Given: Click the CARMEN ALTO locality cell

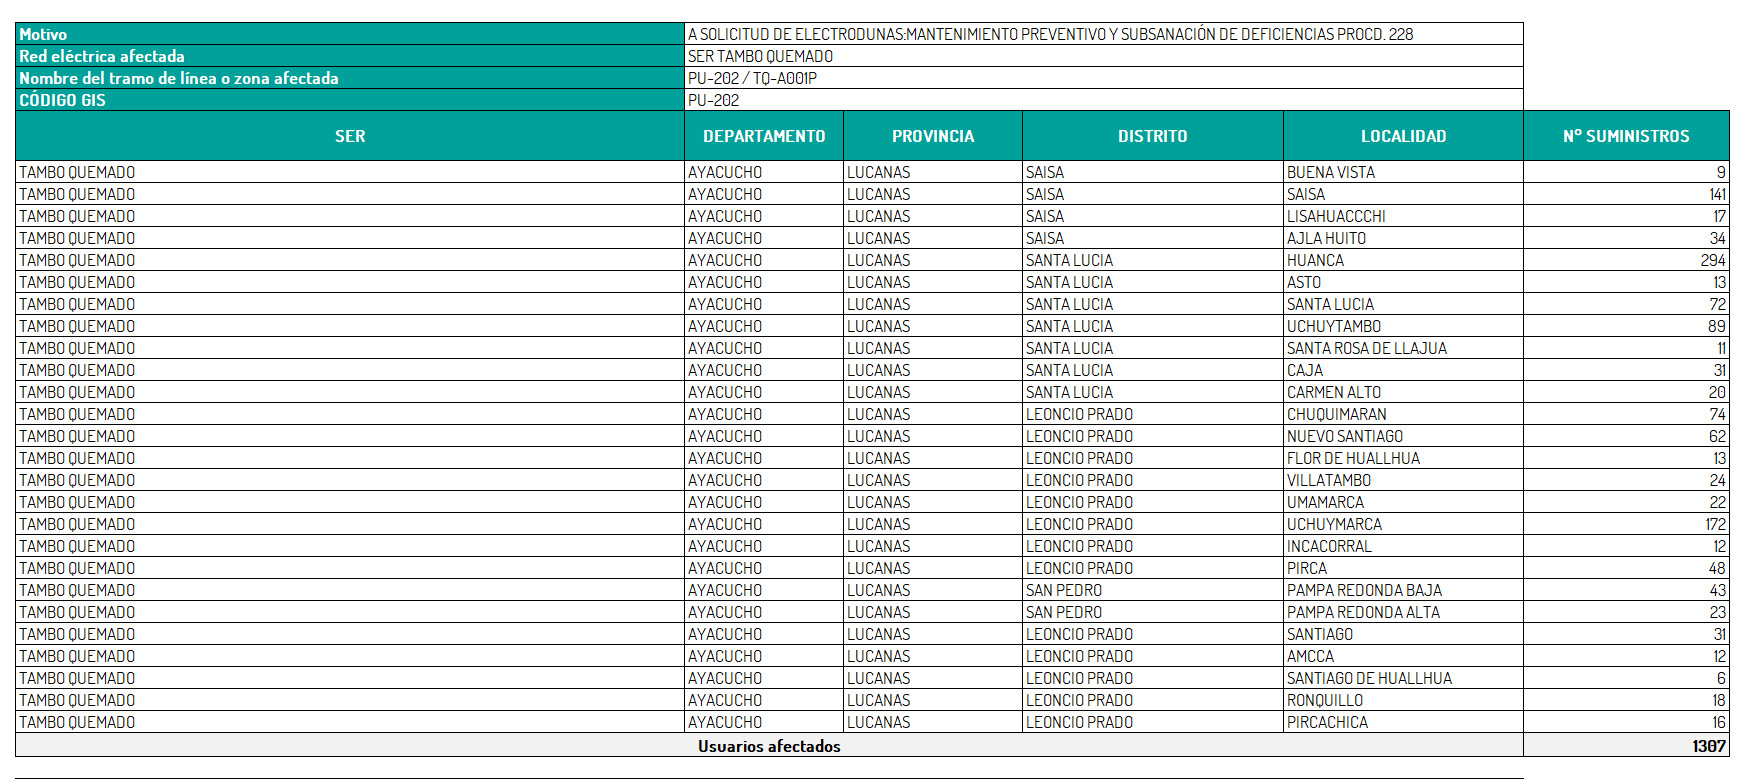Looking at the screenshot, I should coord(1403,392).
